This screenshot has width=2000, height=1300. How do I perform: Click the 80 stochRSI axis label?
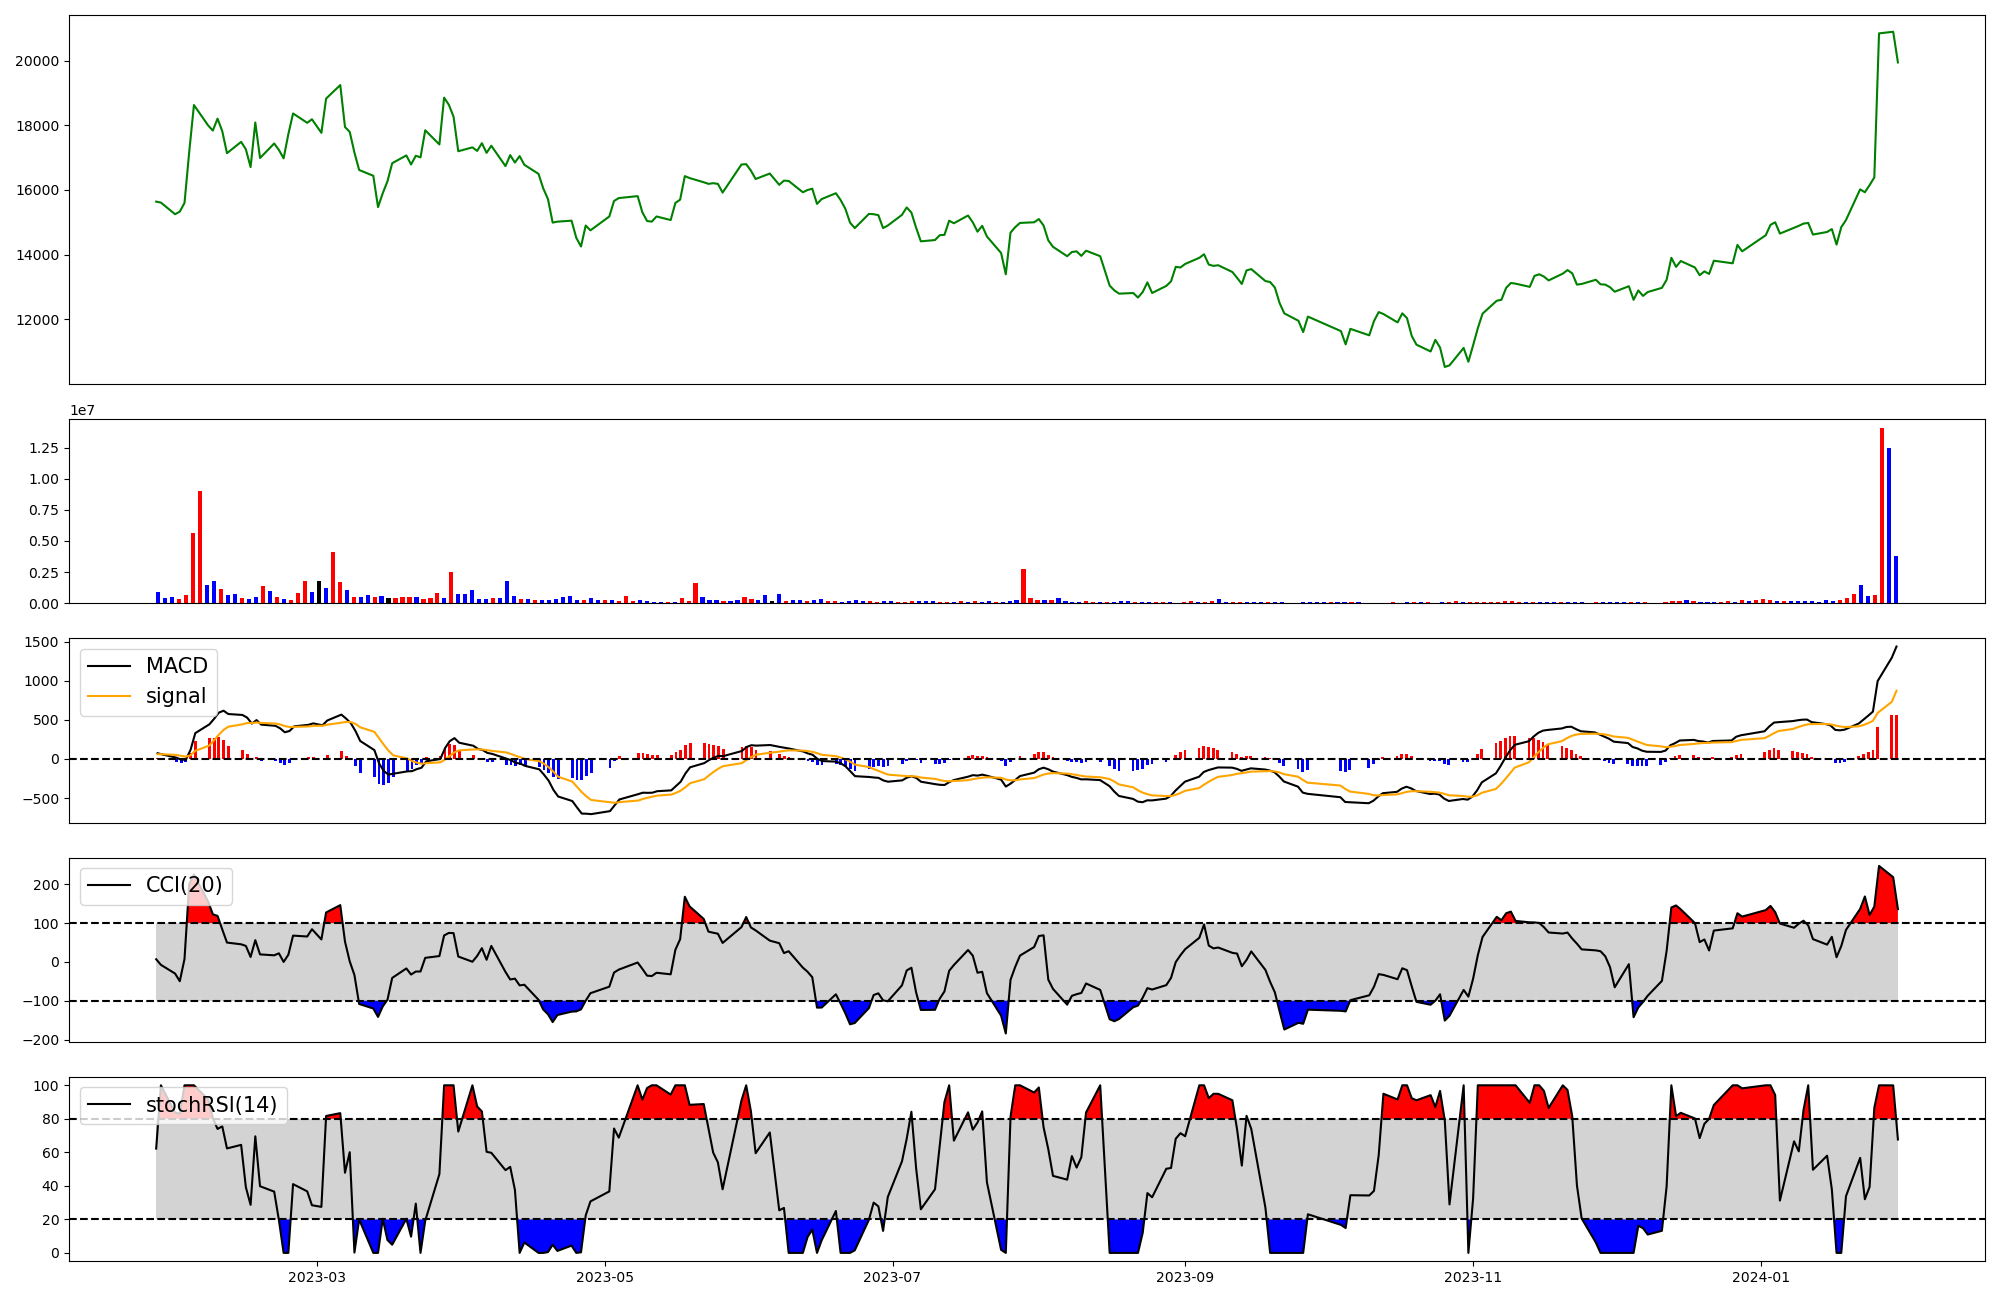[50, 1119]
